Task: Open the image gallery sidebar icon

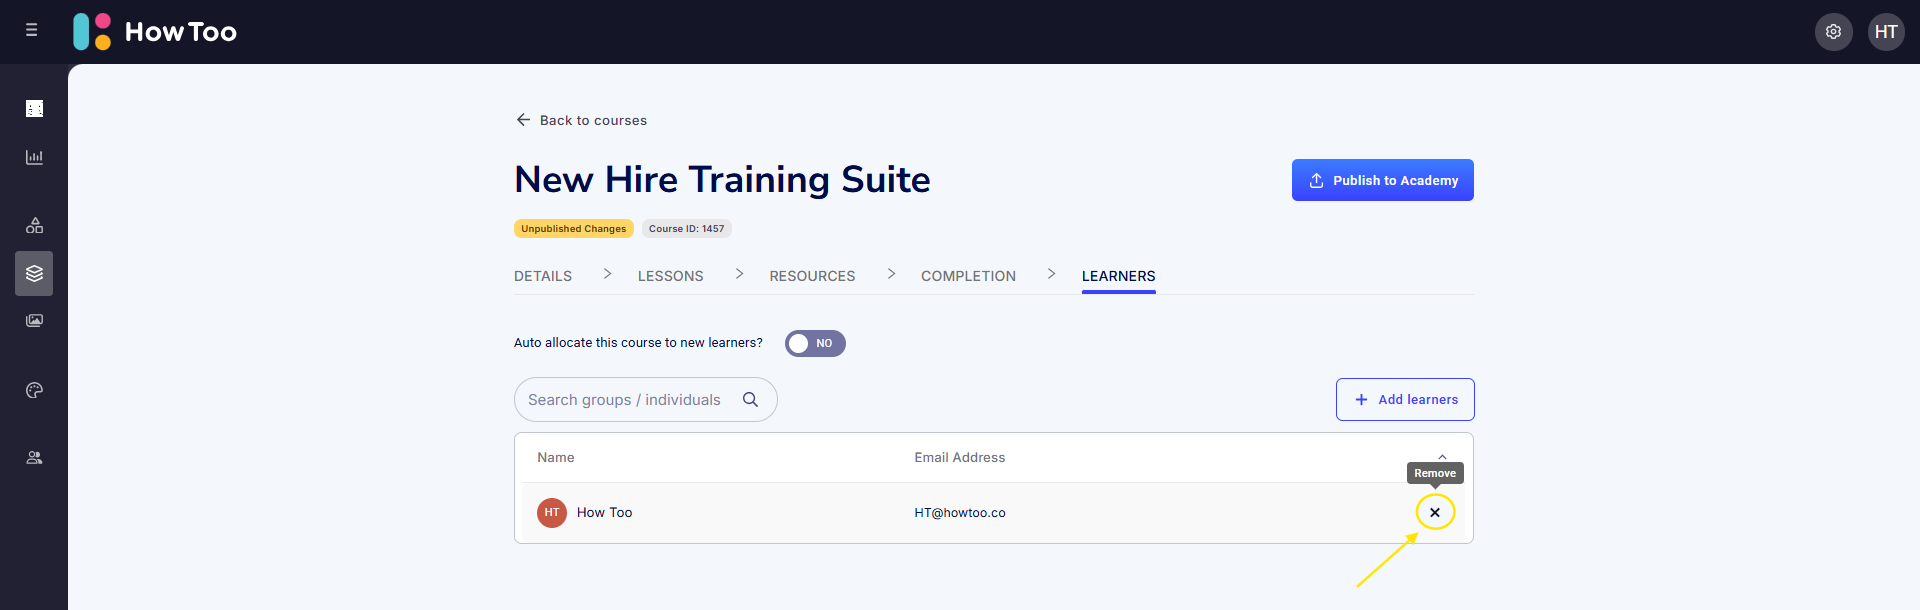Action: 34,321
